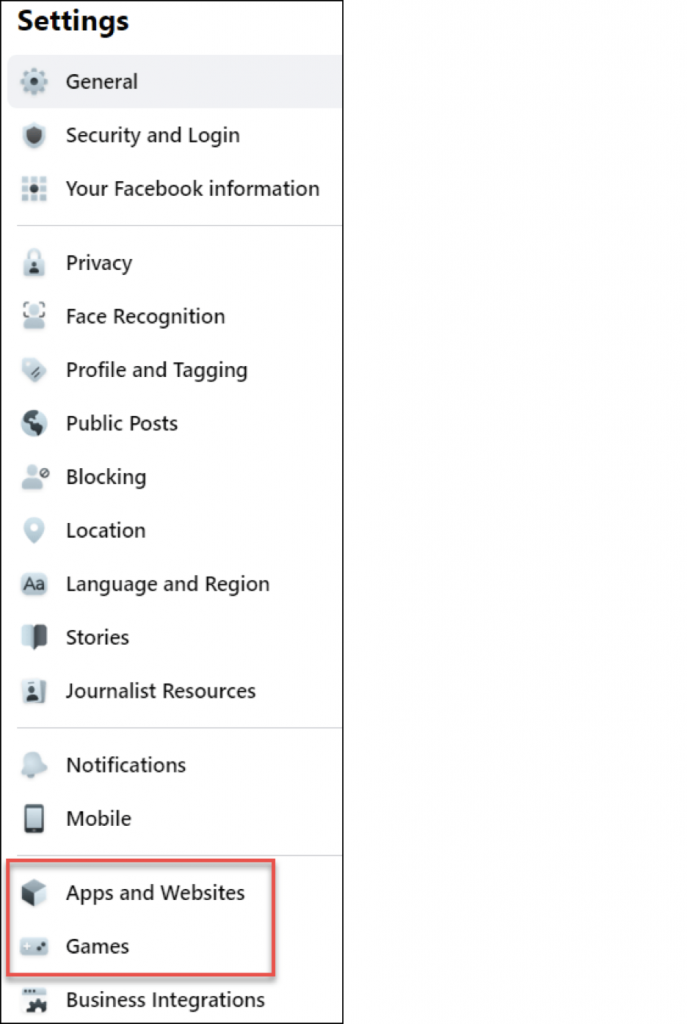
Task: Click the Profile and Tagging tag icon
Action: tap(34, 370)
